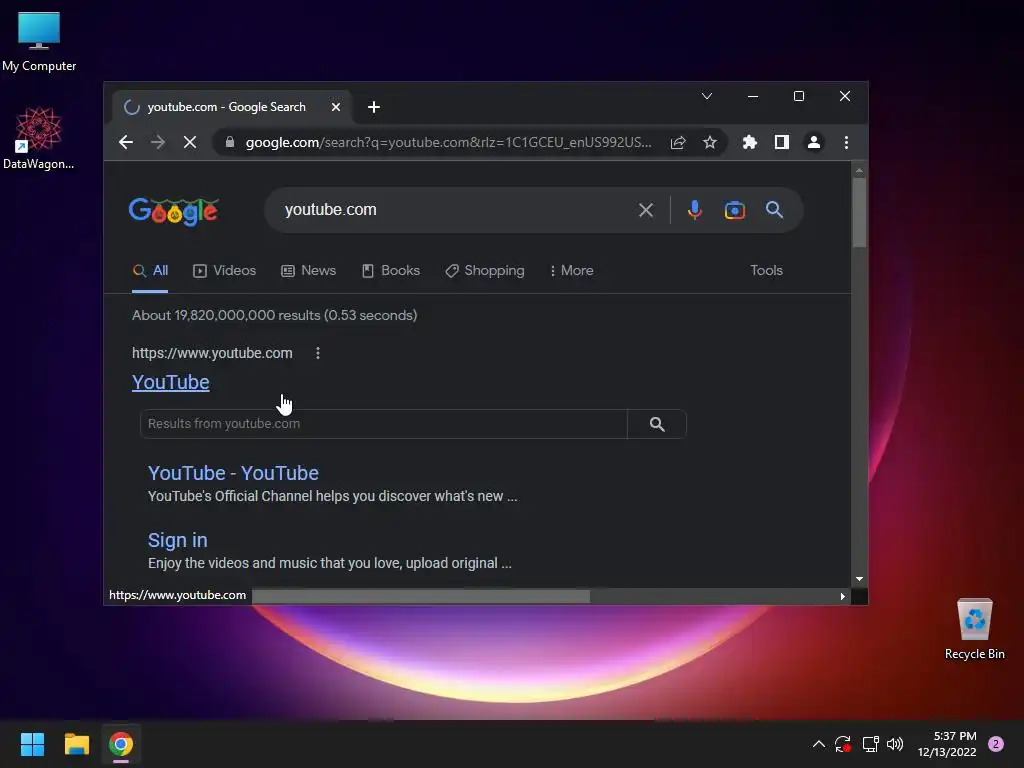This screenshot has height=768, width=1024.
Task: Clear the search box with X icon
Action: pyautogui.click(x=646, y=210)
